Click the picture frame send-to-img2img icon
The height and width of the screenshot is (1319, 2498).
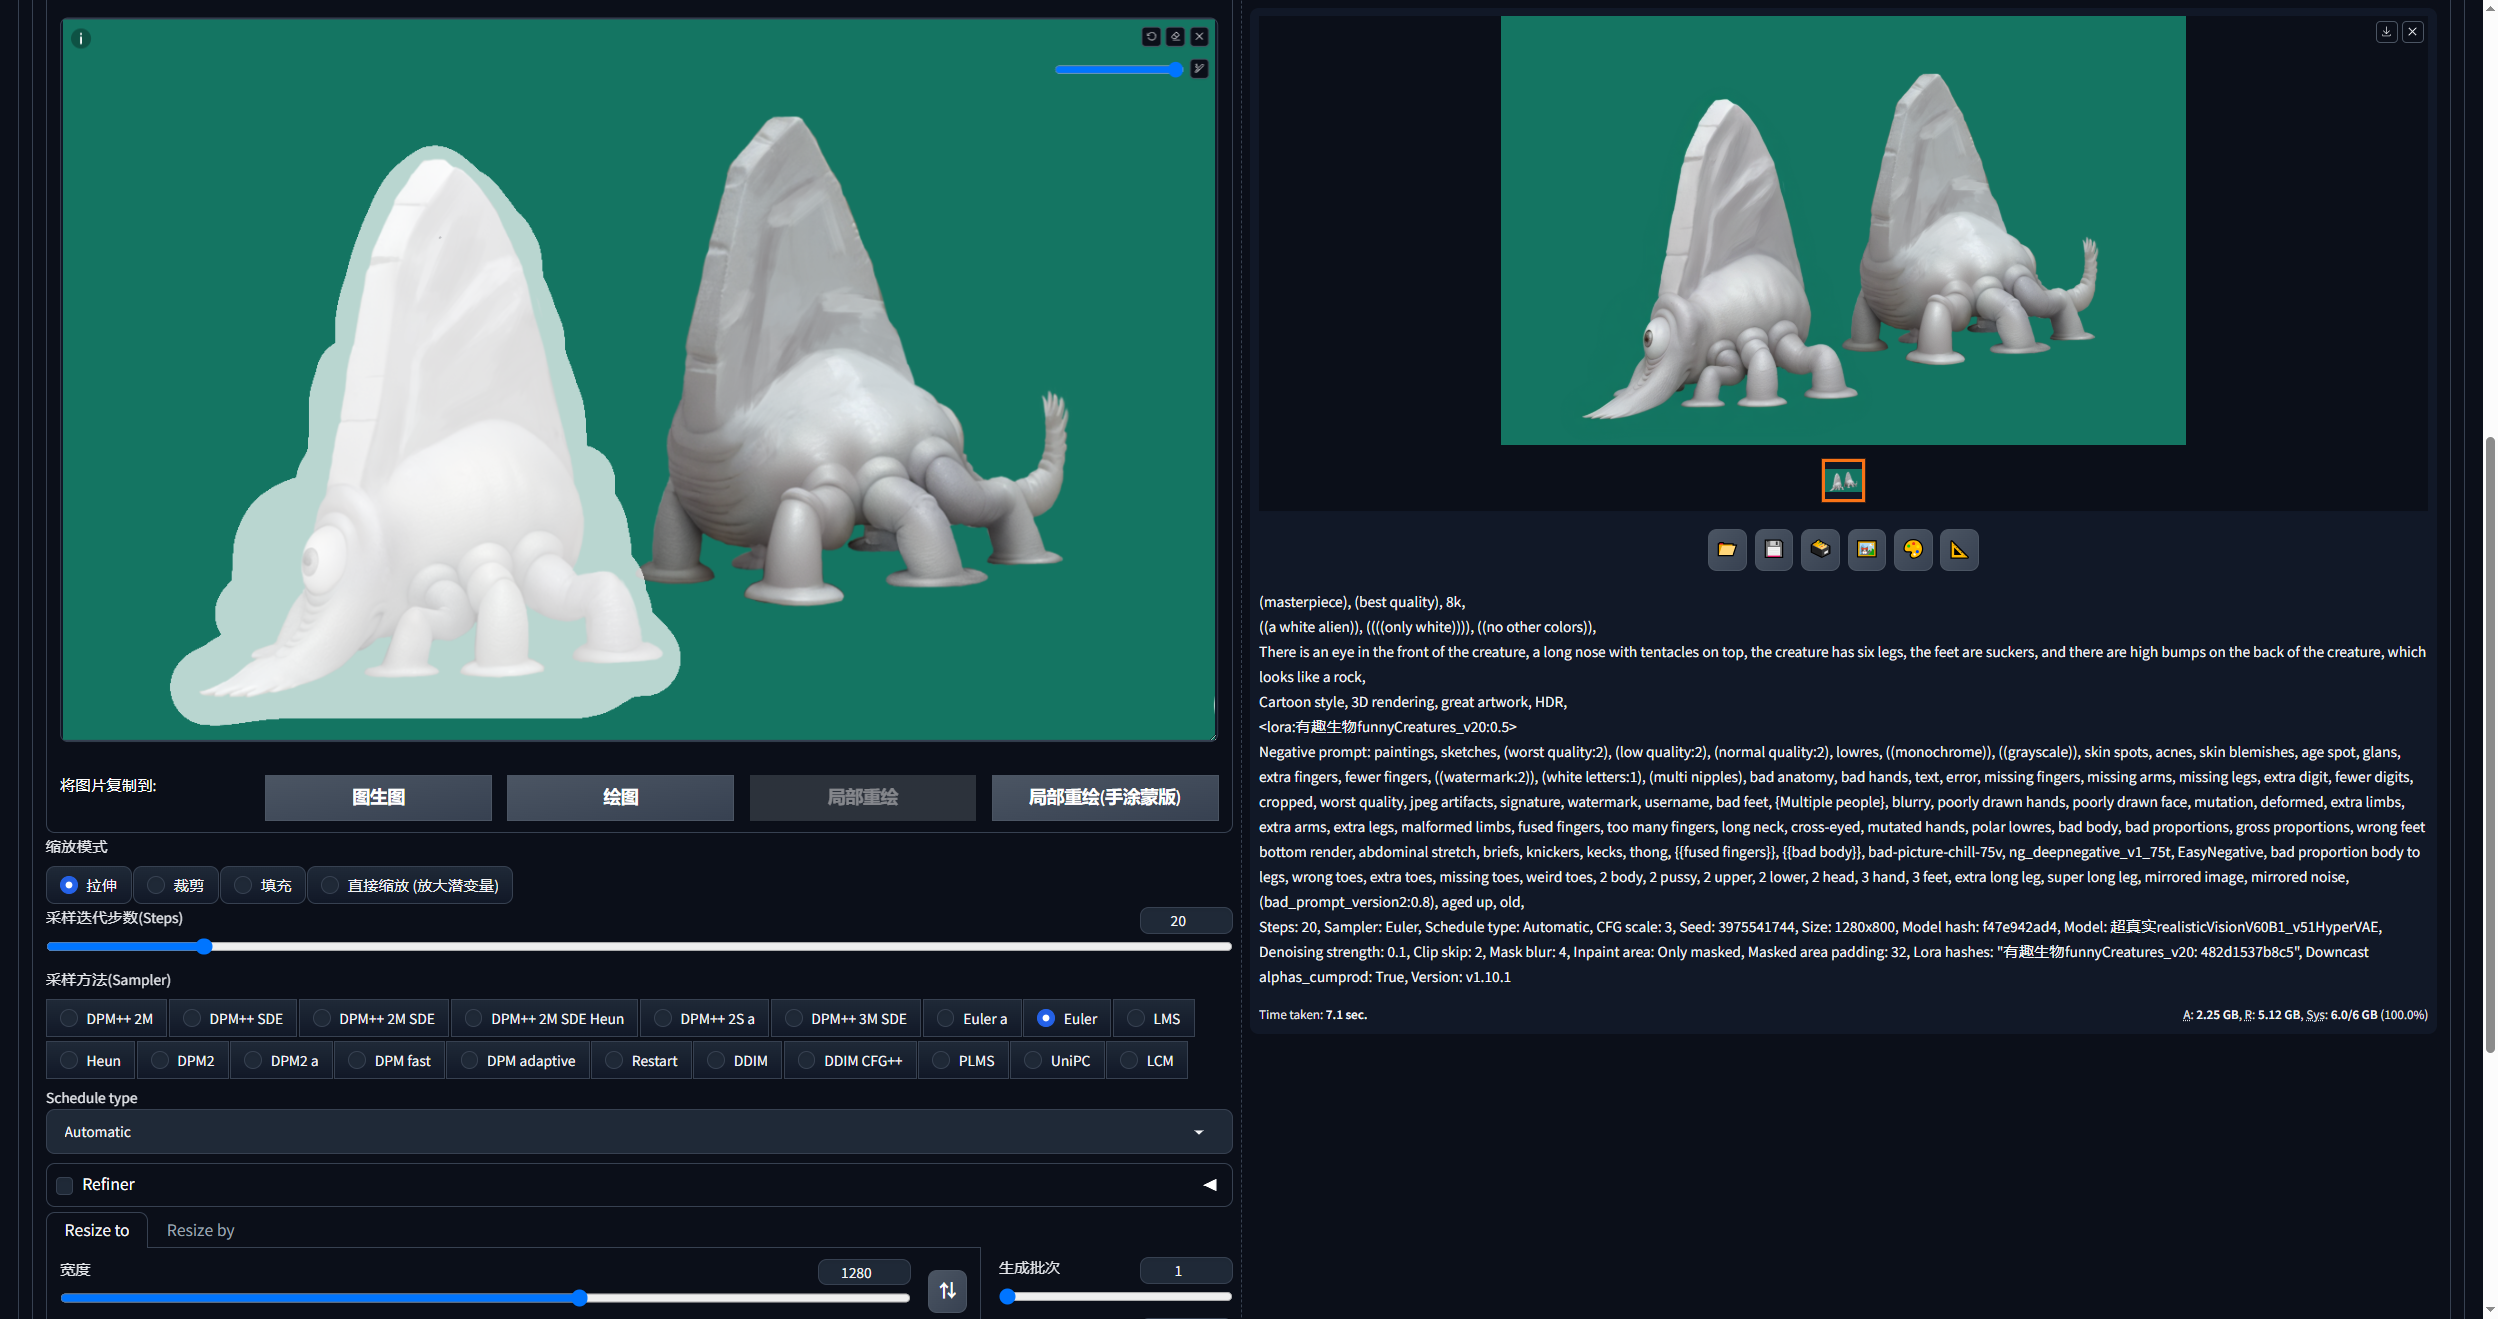[x=1866, y=550]
